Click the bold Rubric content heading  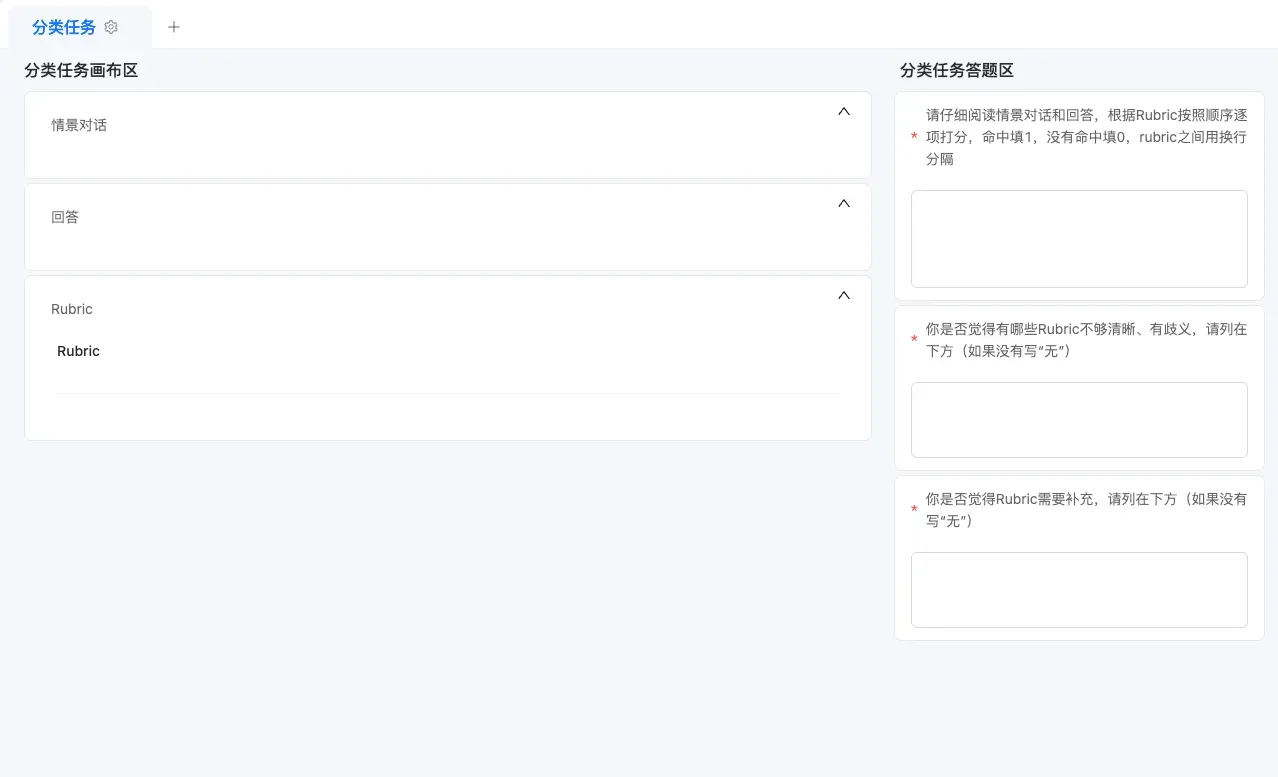tap(78, 351)
